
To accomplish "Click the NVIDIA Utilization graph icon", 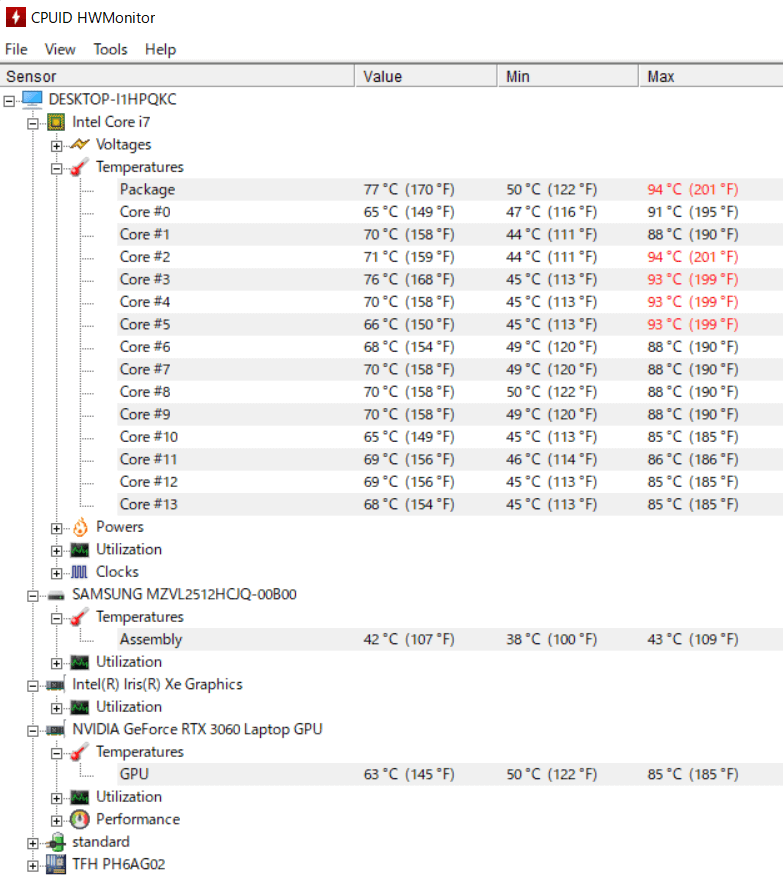I will click(x=80, y=798).
